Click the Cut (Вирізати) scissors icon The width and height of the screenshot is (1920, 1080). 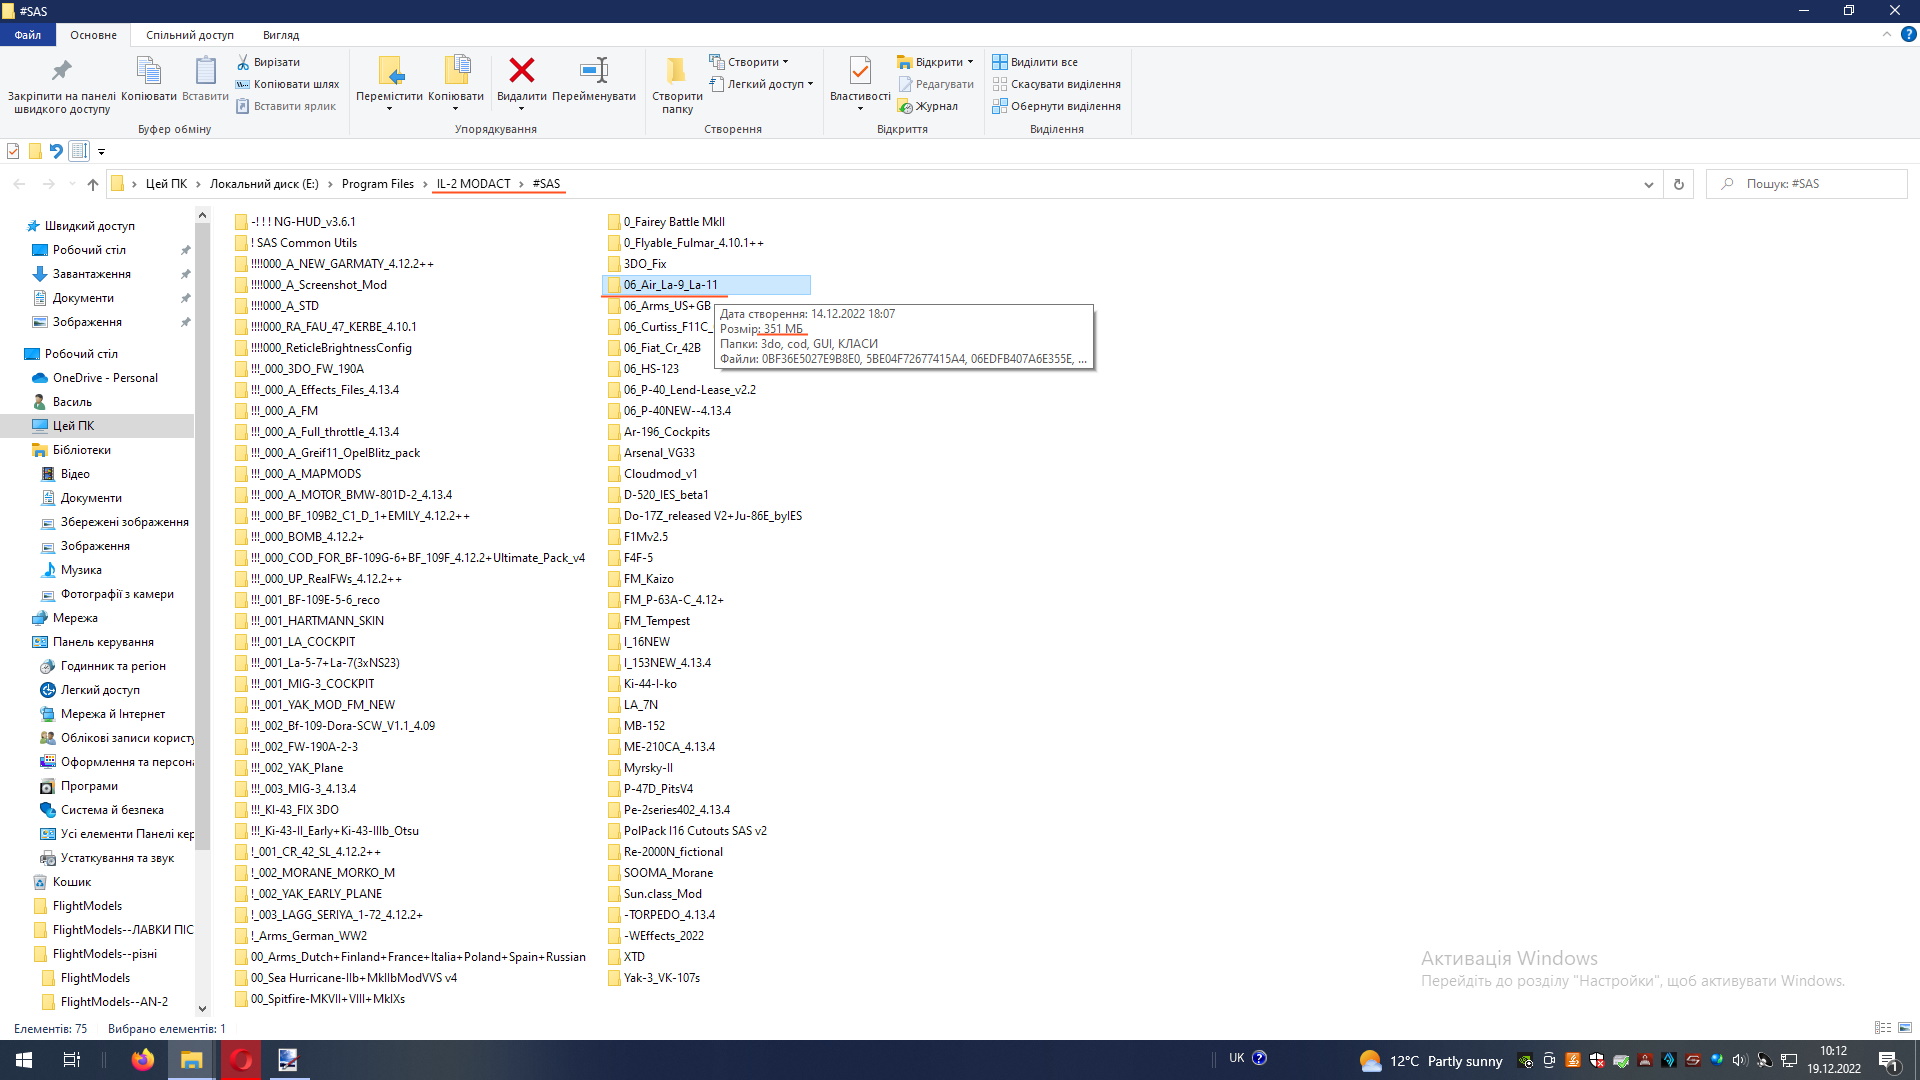242,62
